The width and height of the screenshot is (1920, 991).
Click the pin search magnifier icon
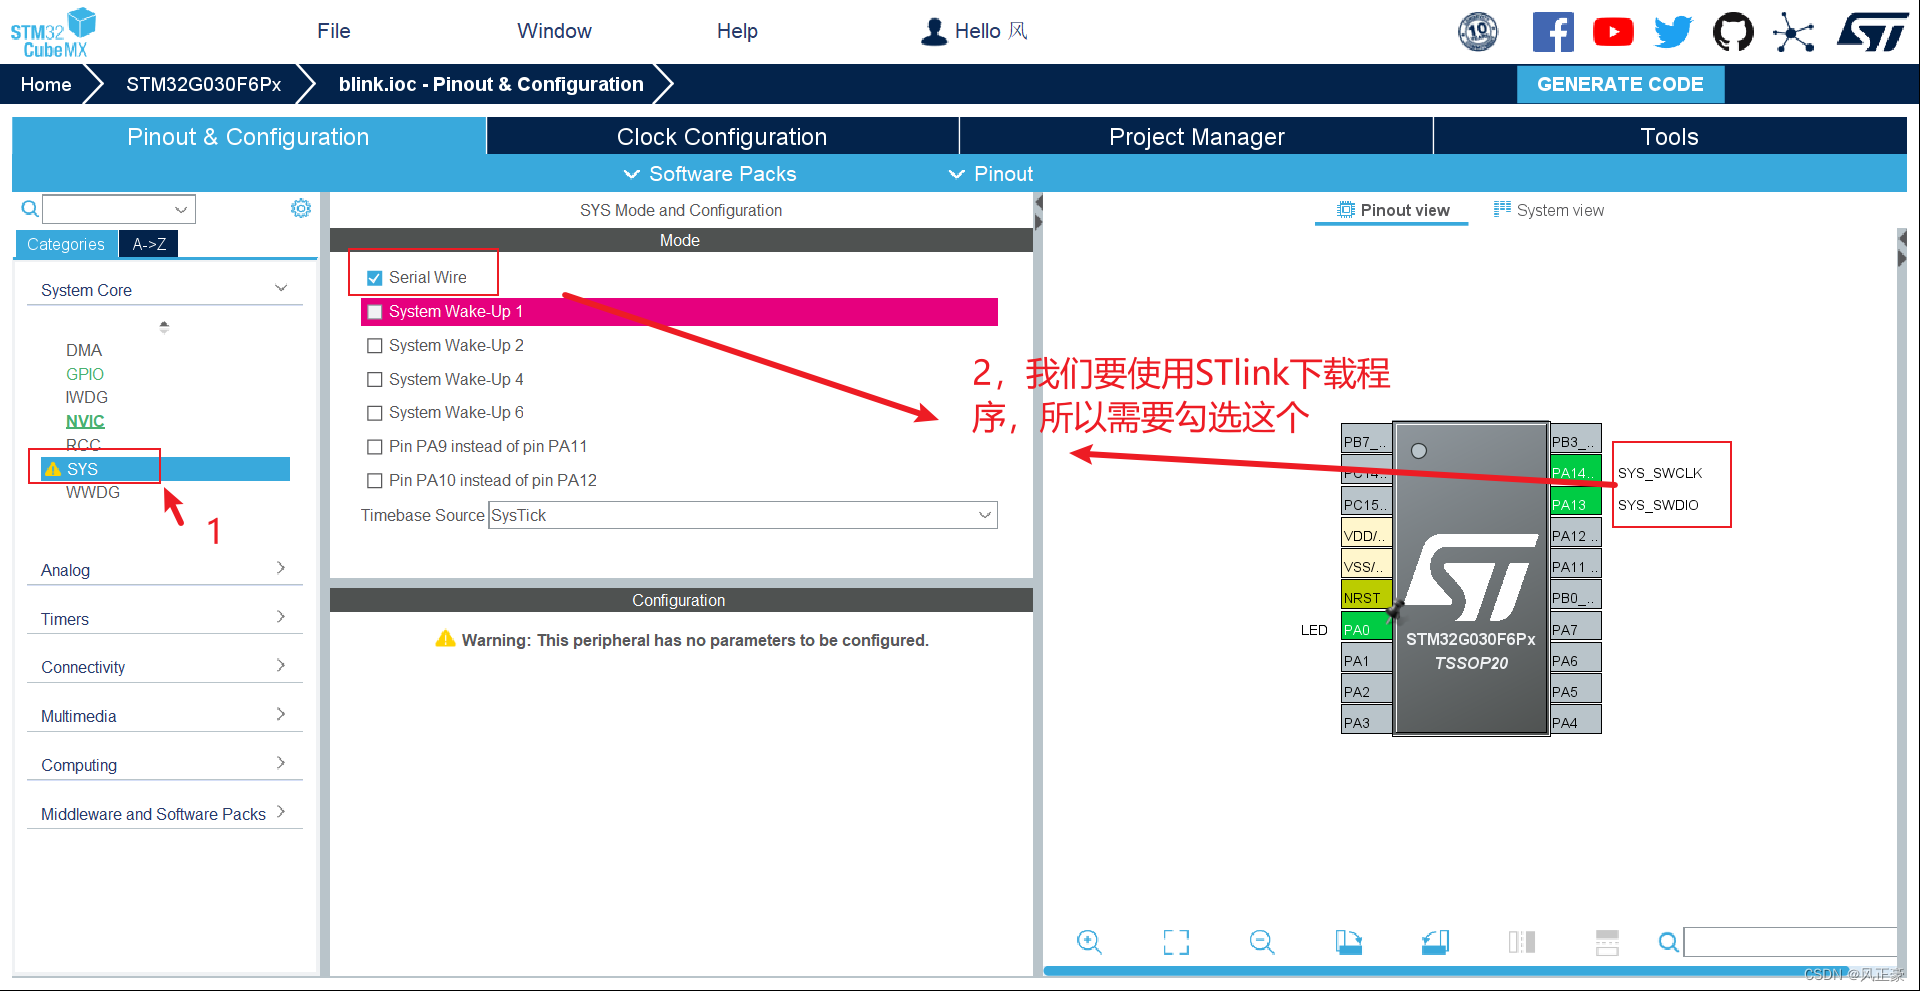coord(1668,942)
